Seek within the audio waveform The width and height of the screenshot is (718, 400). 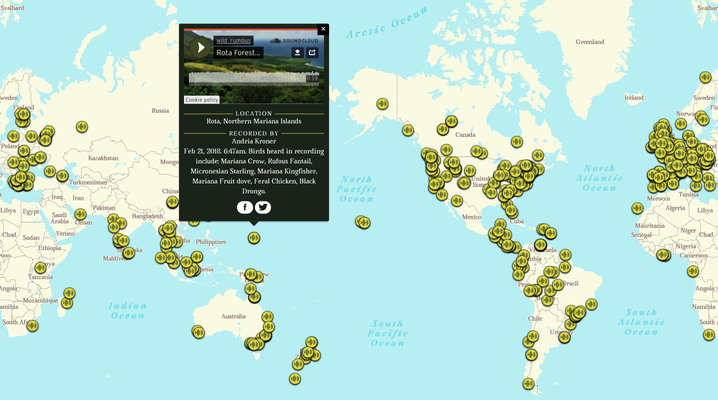(x=250, y=78)
